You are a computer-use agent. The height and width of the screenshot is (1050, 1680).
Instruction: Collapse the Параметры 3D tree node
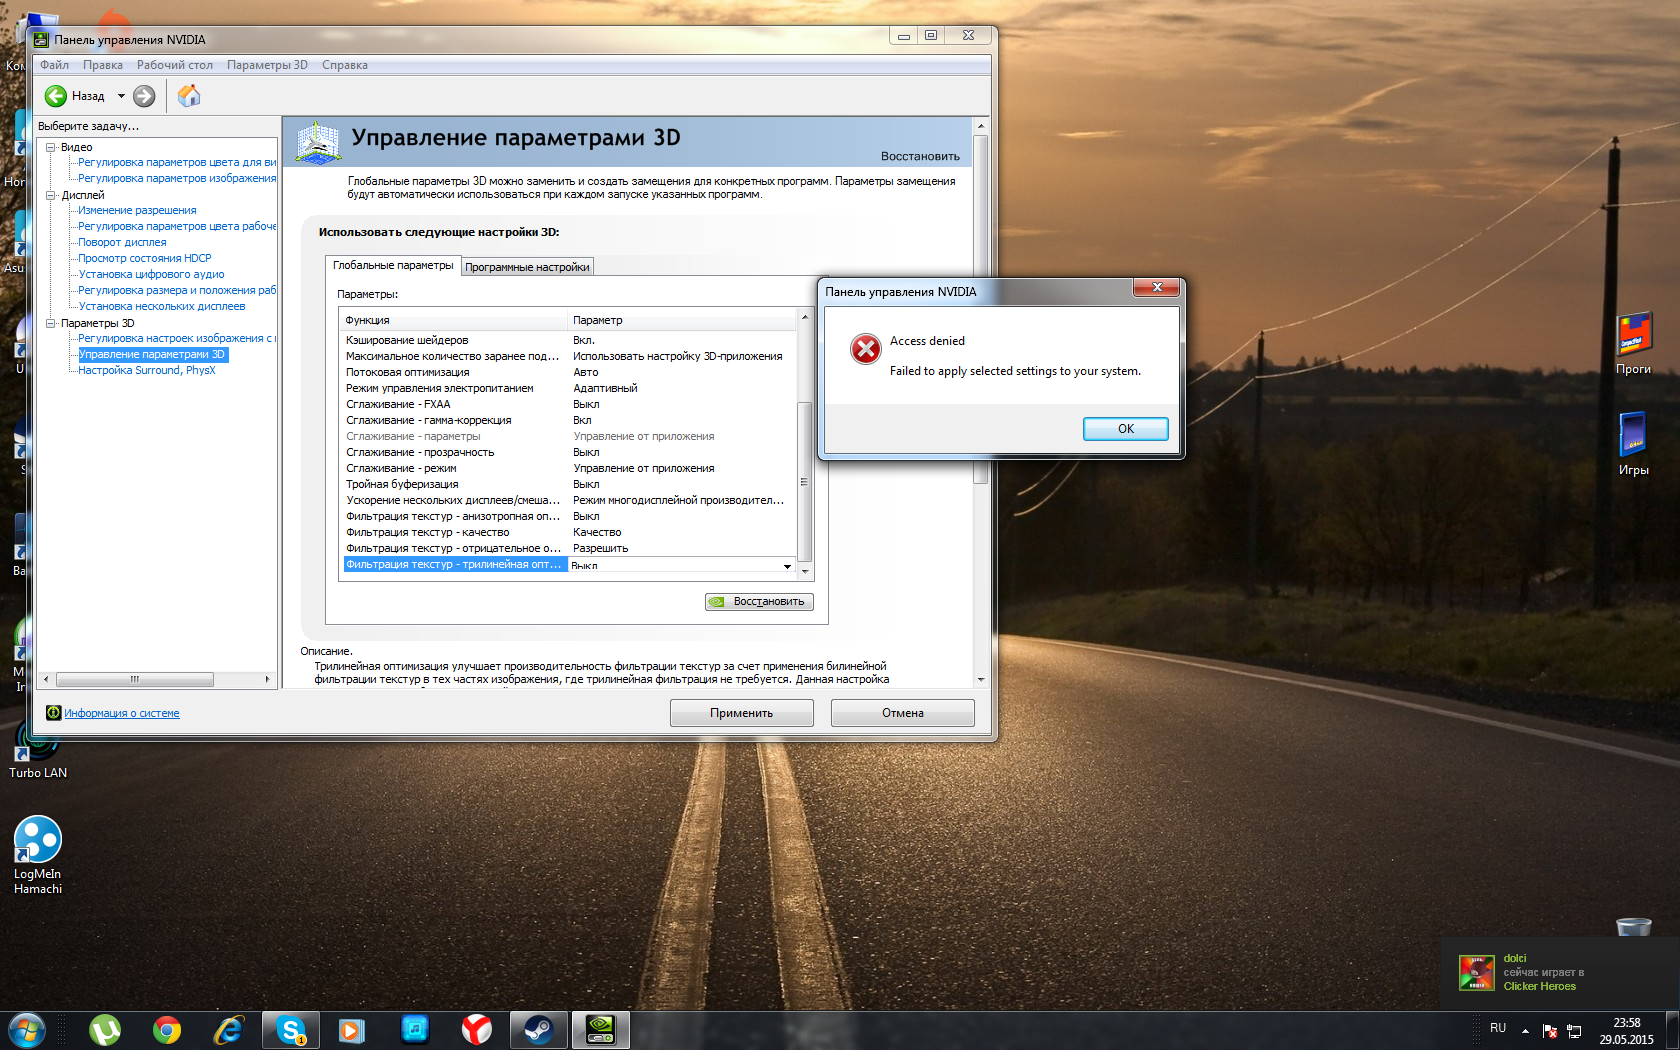[x=51, y=323]
